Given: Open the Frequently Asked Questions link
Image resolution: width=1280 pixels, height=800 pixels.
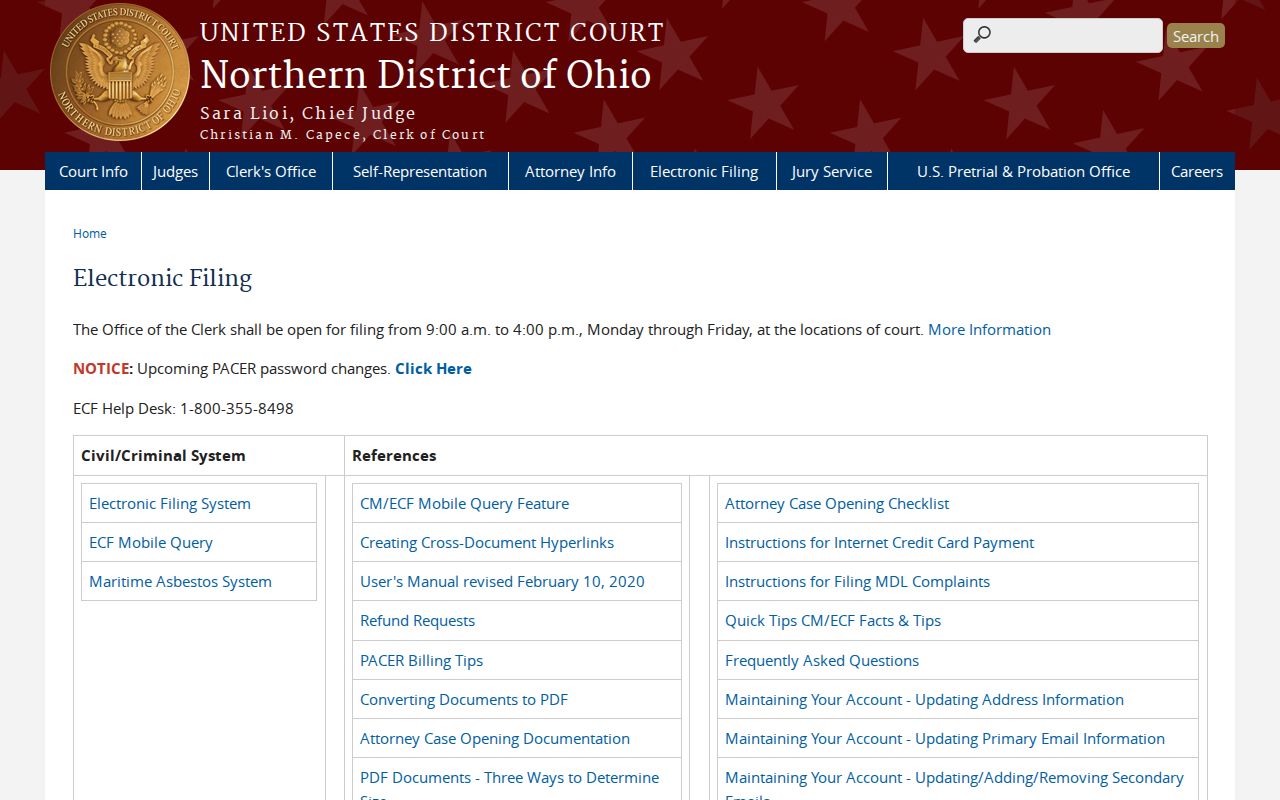Looking at the screenshot, I should (822, 660).
